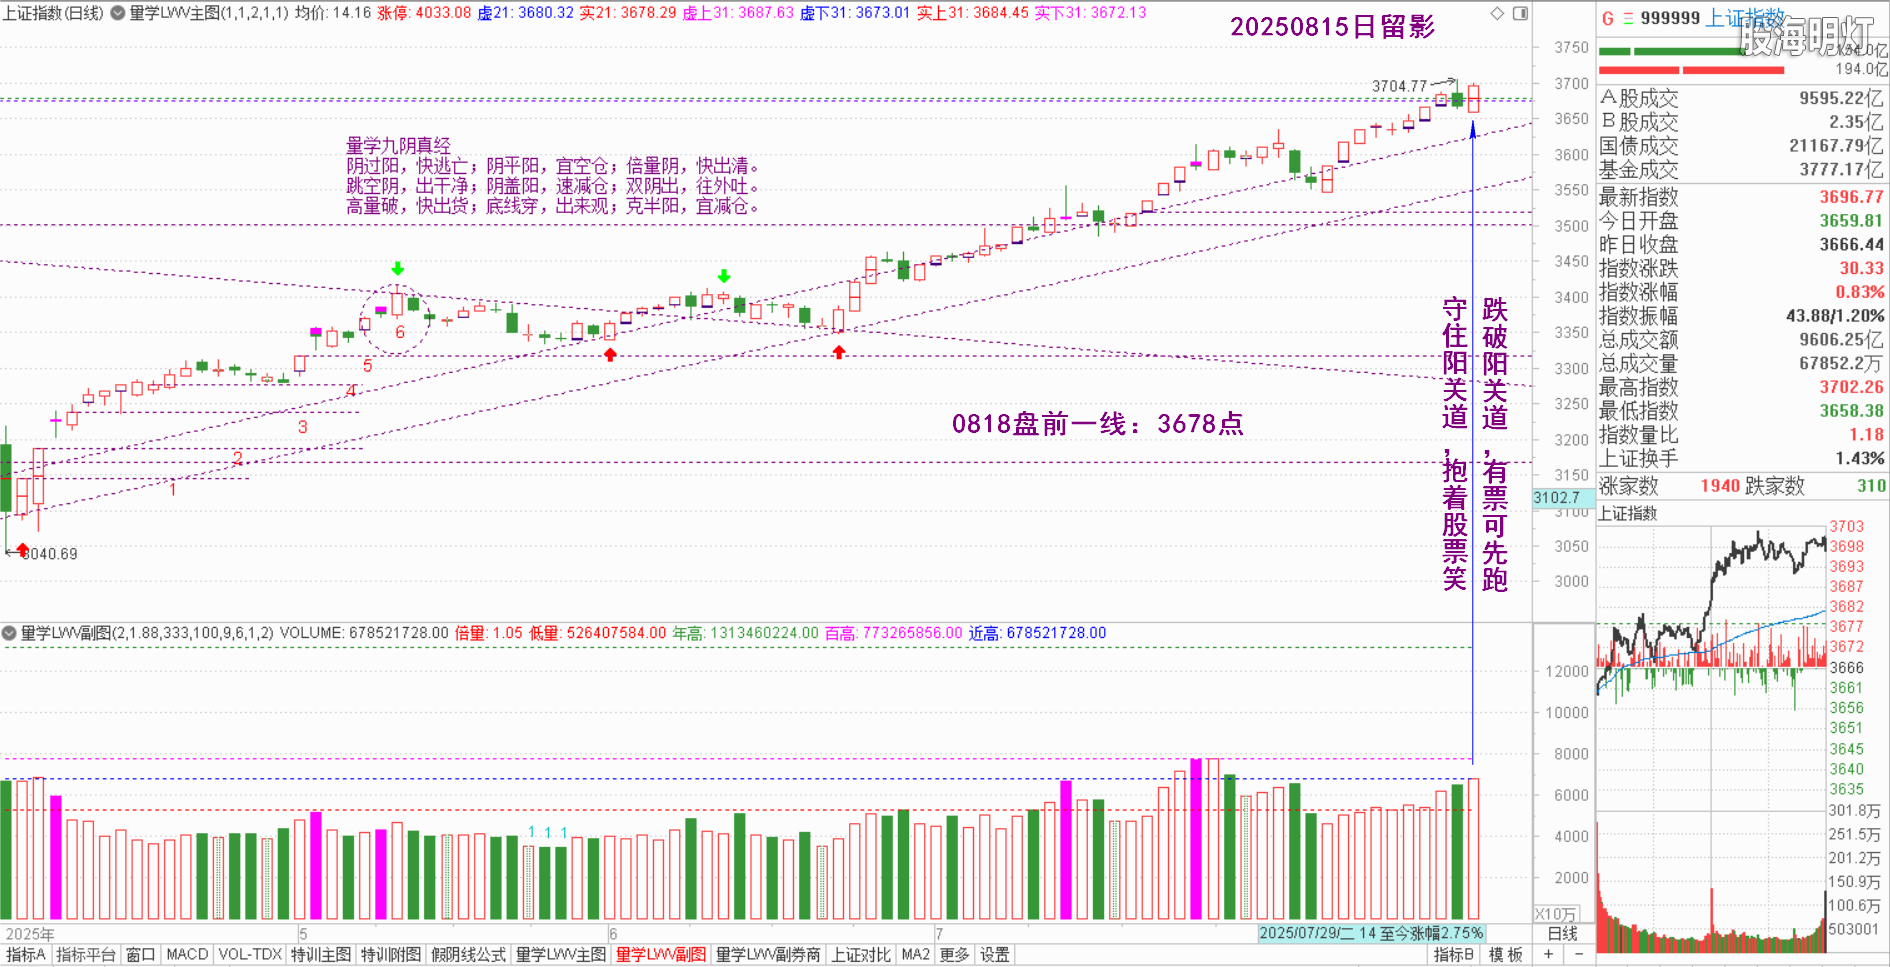
Task: Click the 指数涨幅 value 0.83%
Action: (1860, 292)
